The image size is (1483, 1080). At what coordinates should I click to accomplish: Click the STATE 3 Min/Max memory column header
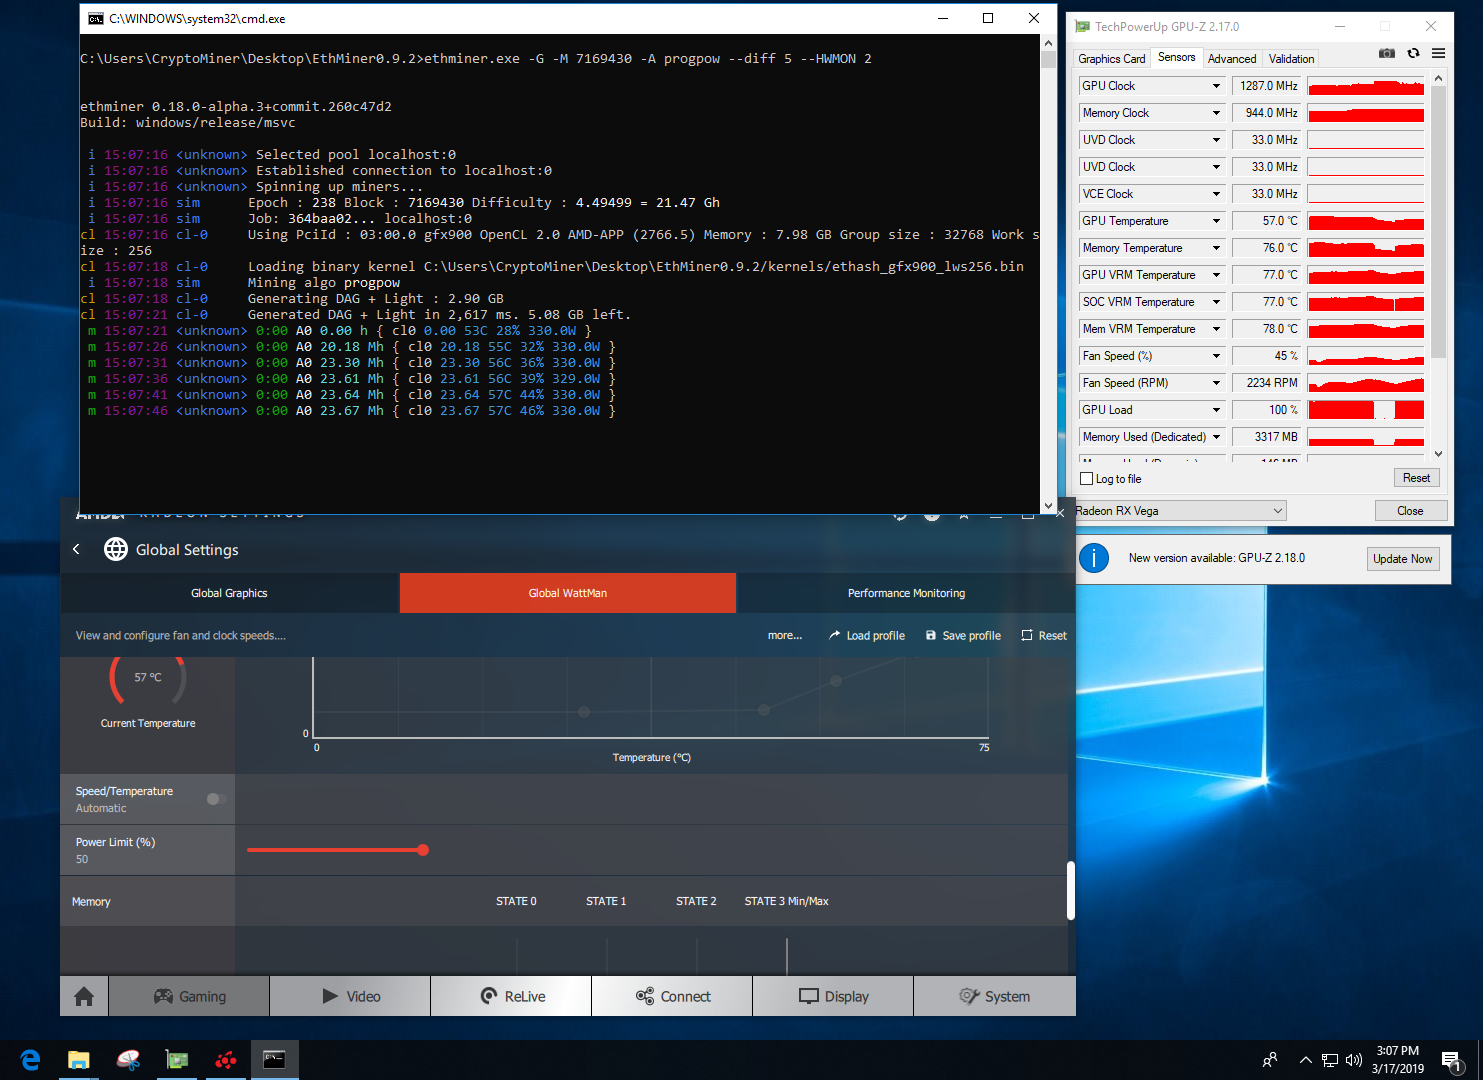(787, 901)
